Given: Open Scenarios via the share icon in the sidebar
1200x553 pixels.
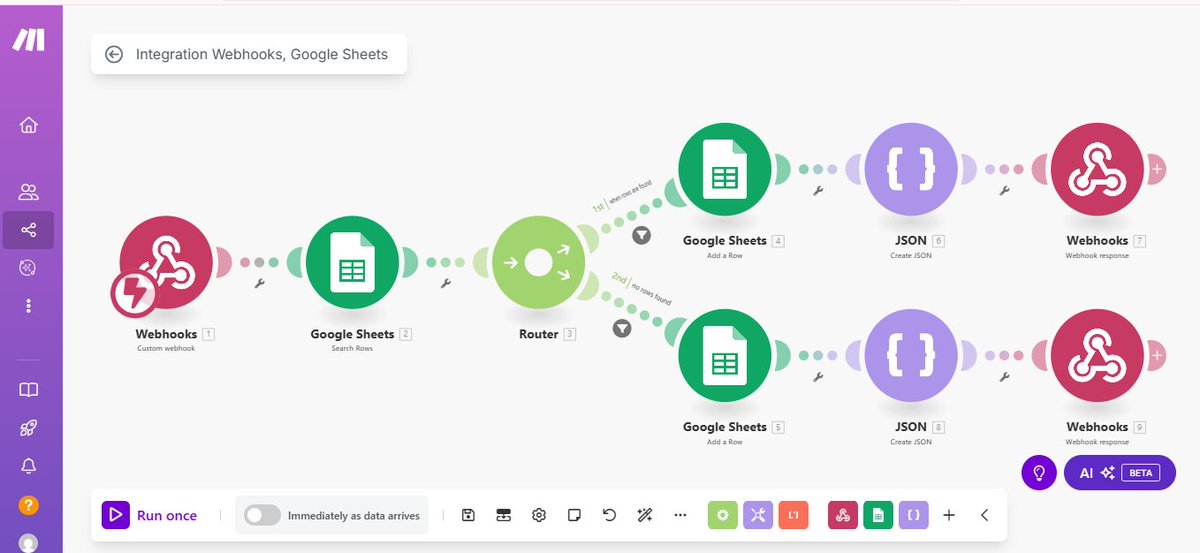Looking at the screenshot, I should coord(28,230).
